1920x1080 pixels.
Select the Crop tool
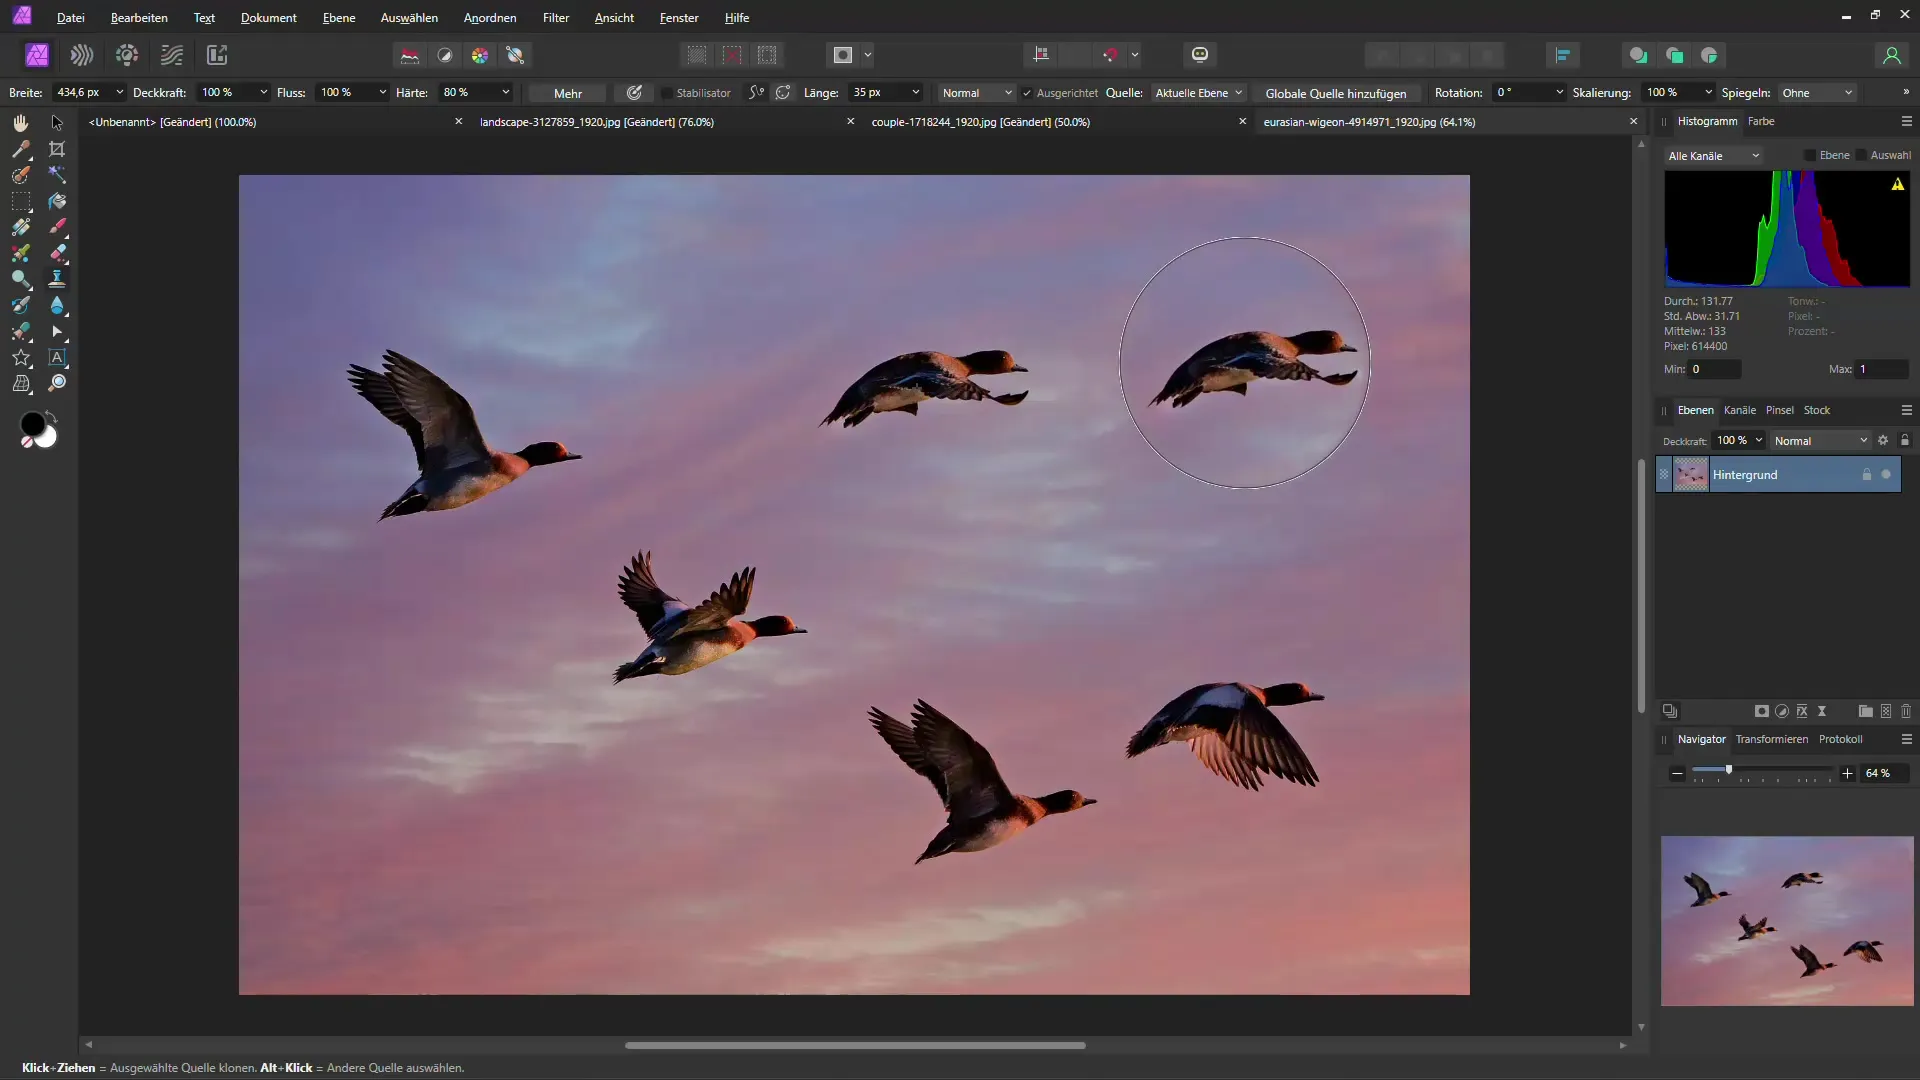57,149
